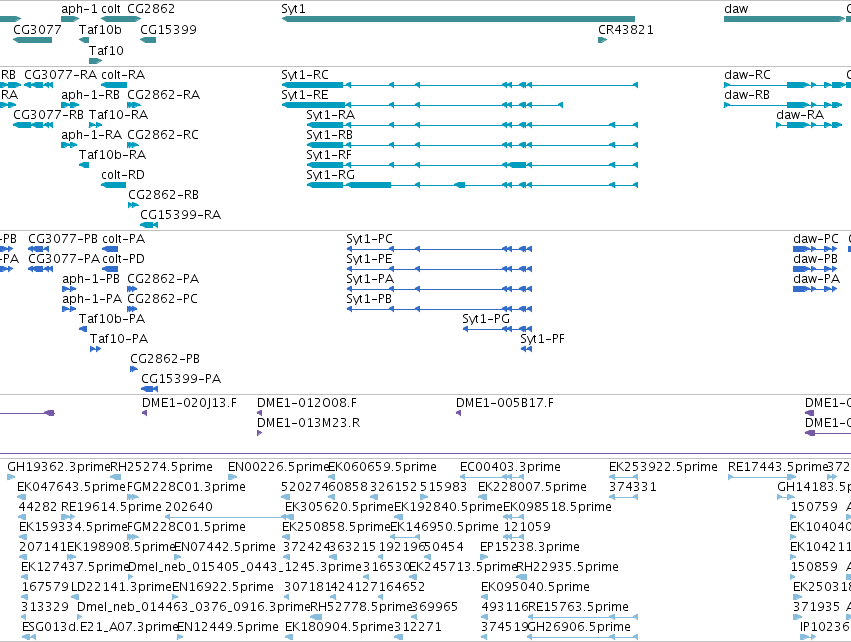Screen dimensions: 851x642
Task: Select the daw-PA protein feature
Action: point(815,289)
